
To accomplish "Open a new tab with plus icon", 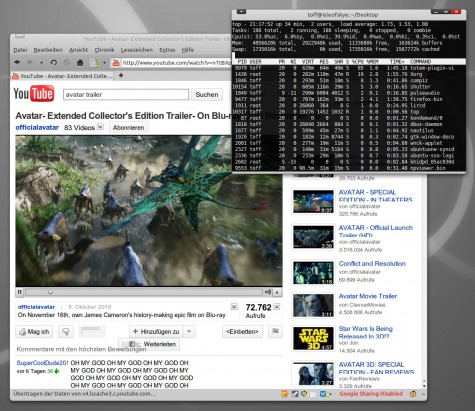I will (x=121, y=76).
